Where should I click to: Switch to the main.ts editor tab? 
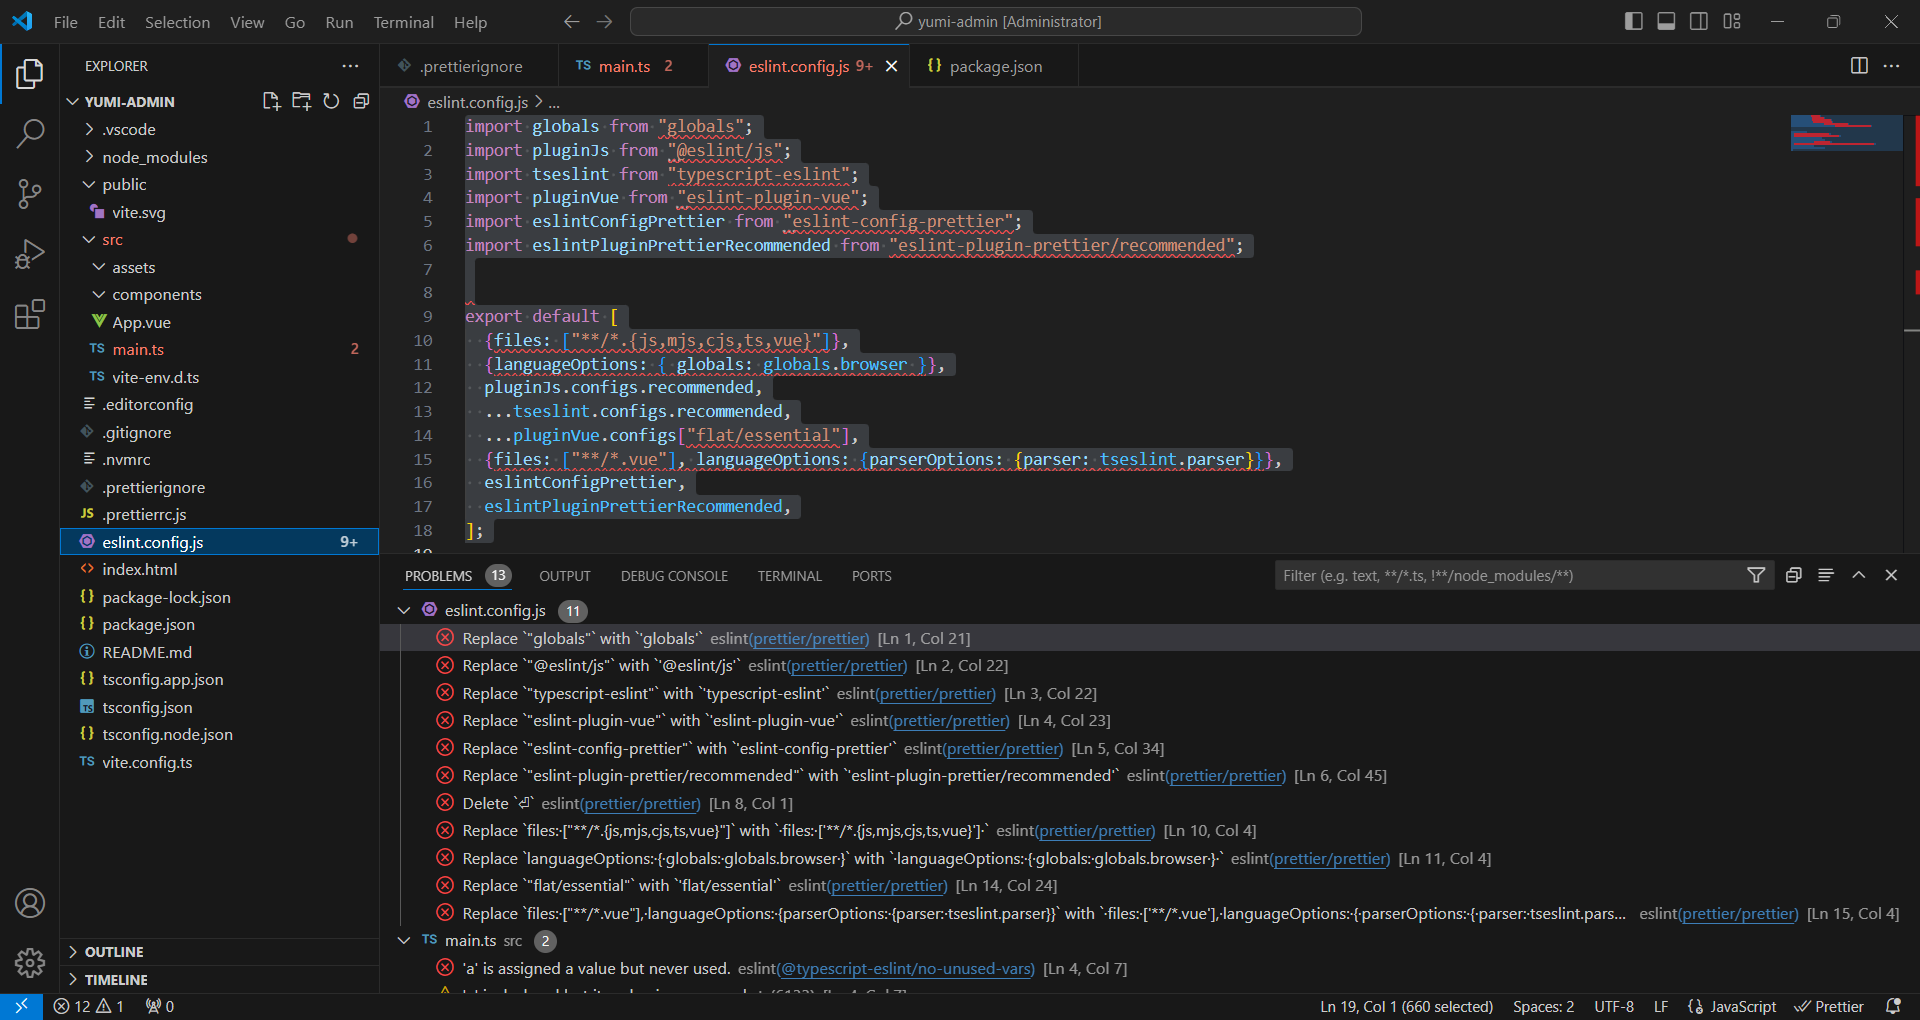click(x=633, y=66)
